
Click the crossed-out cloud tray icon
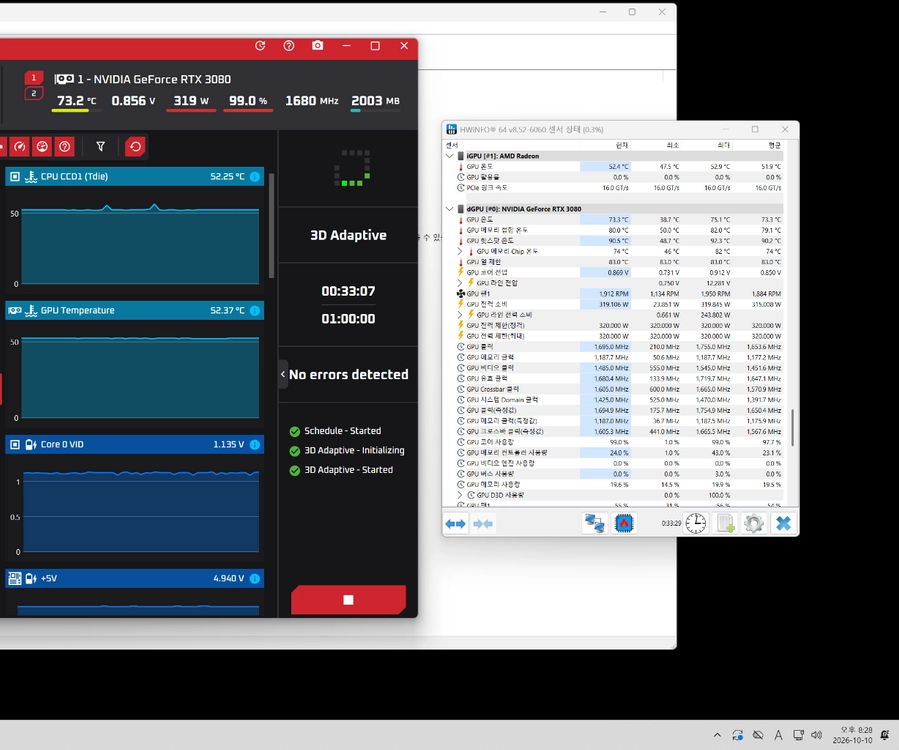758,735
